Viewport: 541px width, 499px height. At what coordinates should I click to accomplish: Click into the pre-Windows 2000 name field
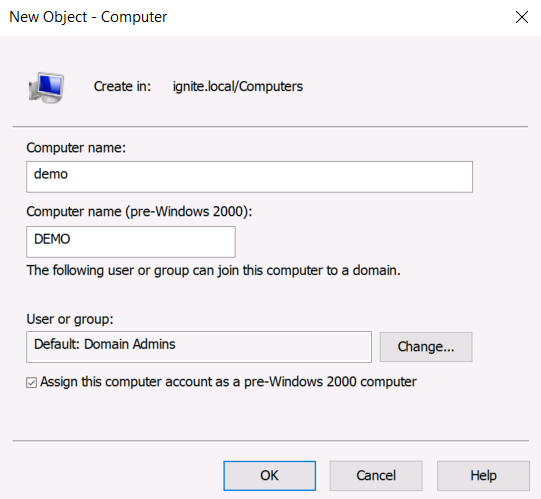point(131,242)
